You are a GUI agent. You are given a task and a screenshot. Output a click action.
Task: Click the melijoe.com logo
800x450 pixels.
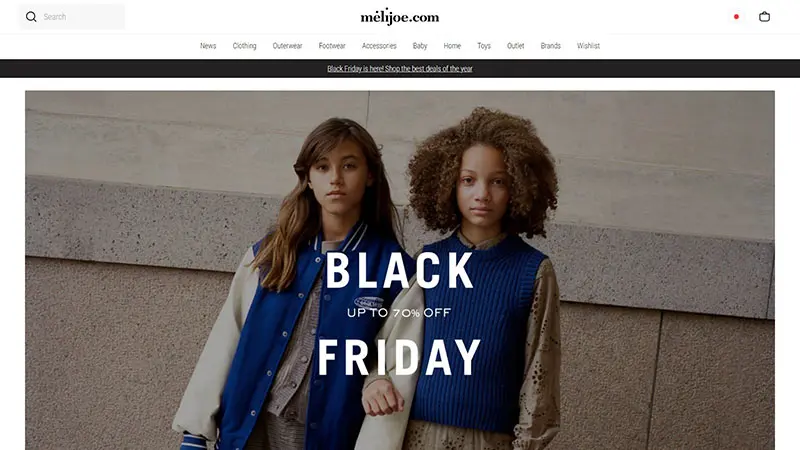point(400,17)
